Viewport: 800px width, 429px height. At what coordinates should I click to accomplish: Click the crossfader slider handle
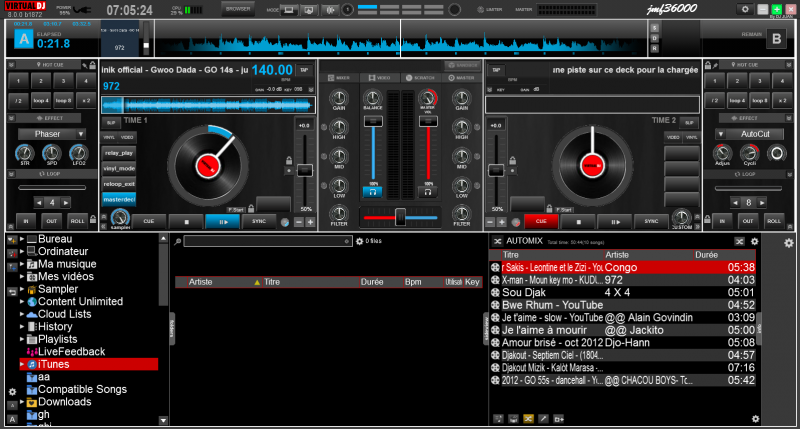click(x=400, y=215)
